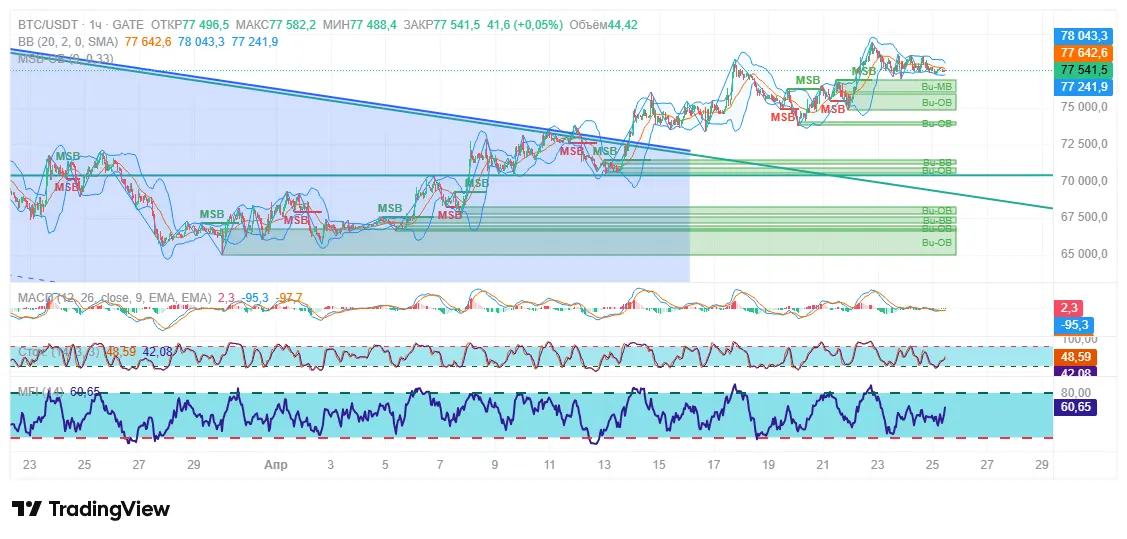This screenshot has width=1127, height=539.
Task: Click the Bu-MB zone label
Action: point(937,86)
